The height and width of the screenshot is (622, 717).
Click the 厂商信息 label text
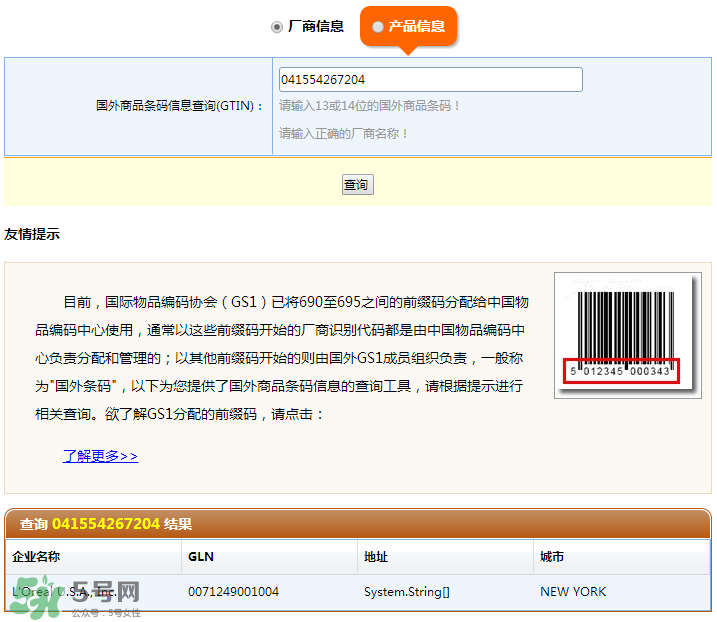pos(316,27)
